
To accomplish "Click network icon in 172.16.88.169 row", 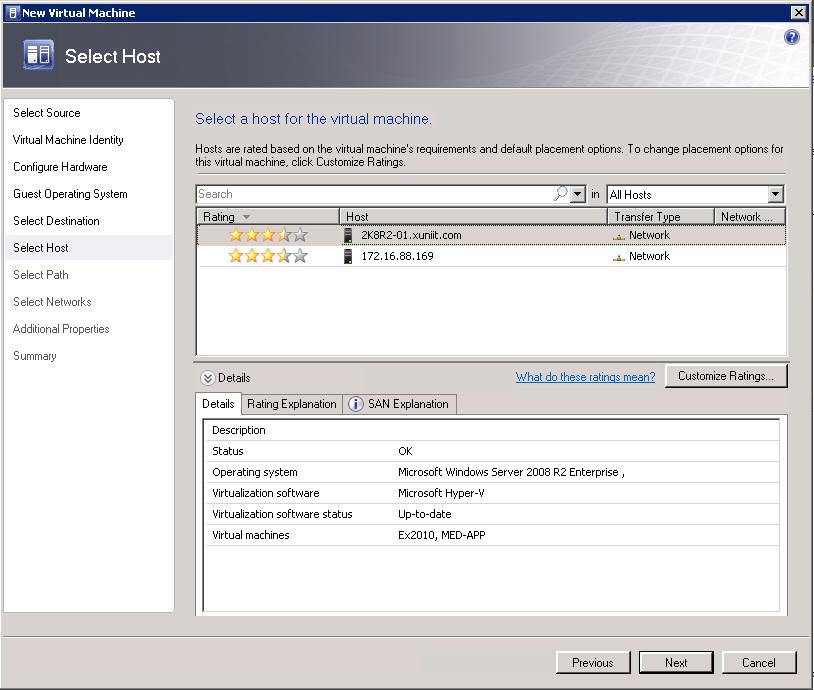I will pos(618,257).
